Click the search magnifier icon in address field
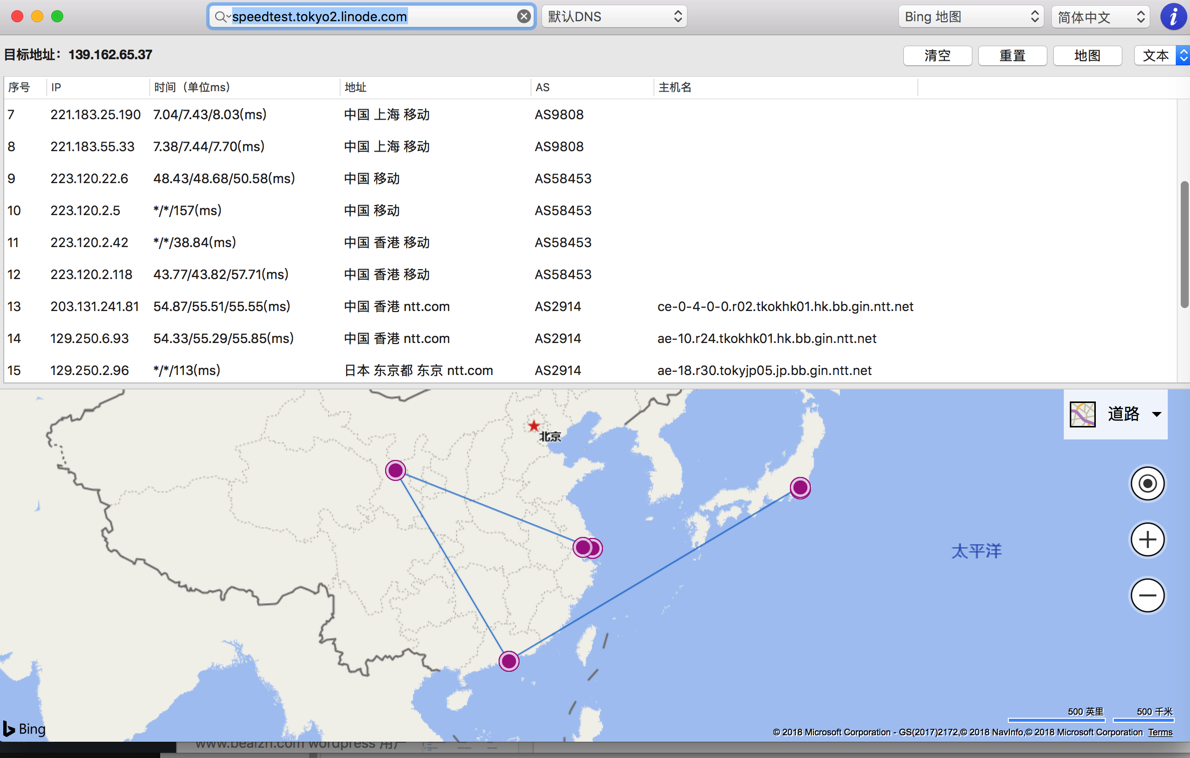Image resolution: width=1190 pixels, height=758 pixels. tap(221, 17)
